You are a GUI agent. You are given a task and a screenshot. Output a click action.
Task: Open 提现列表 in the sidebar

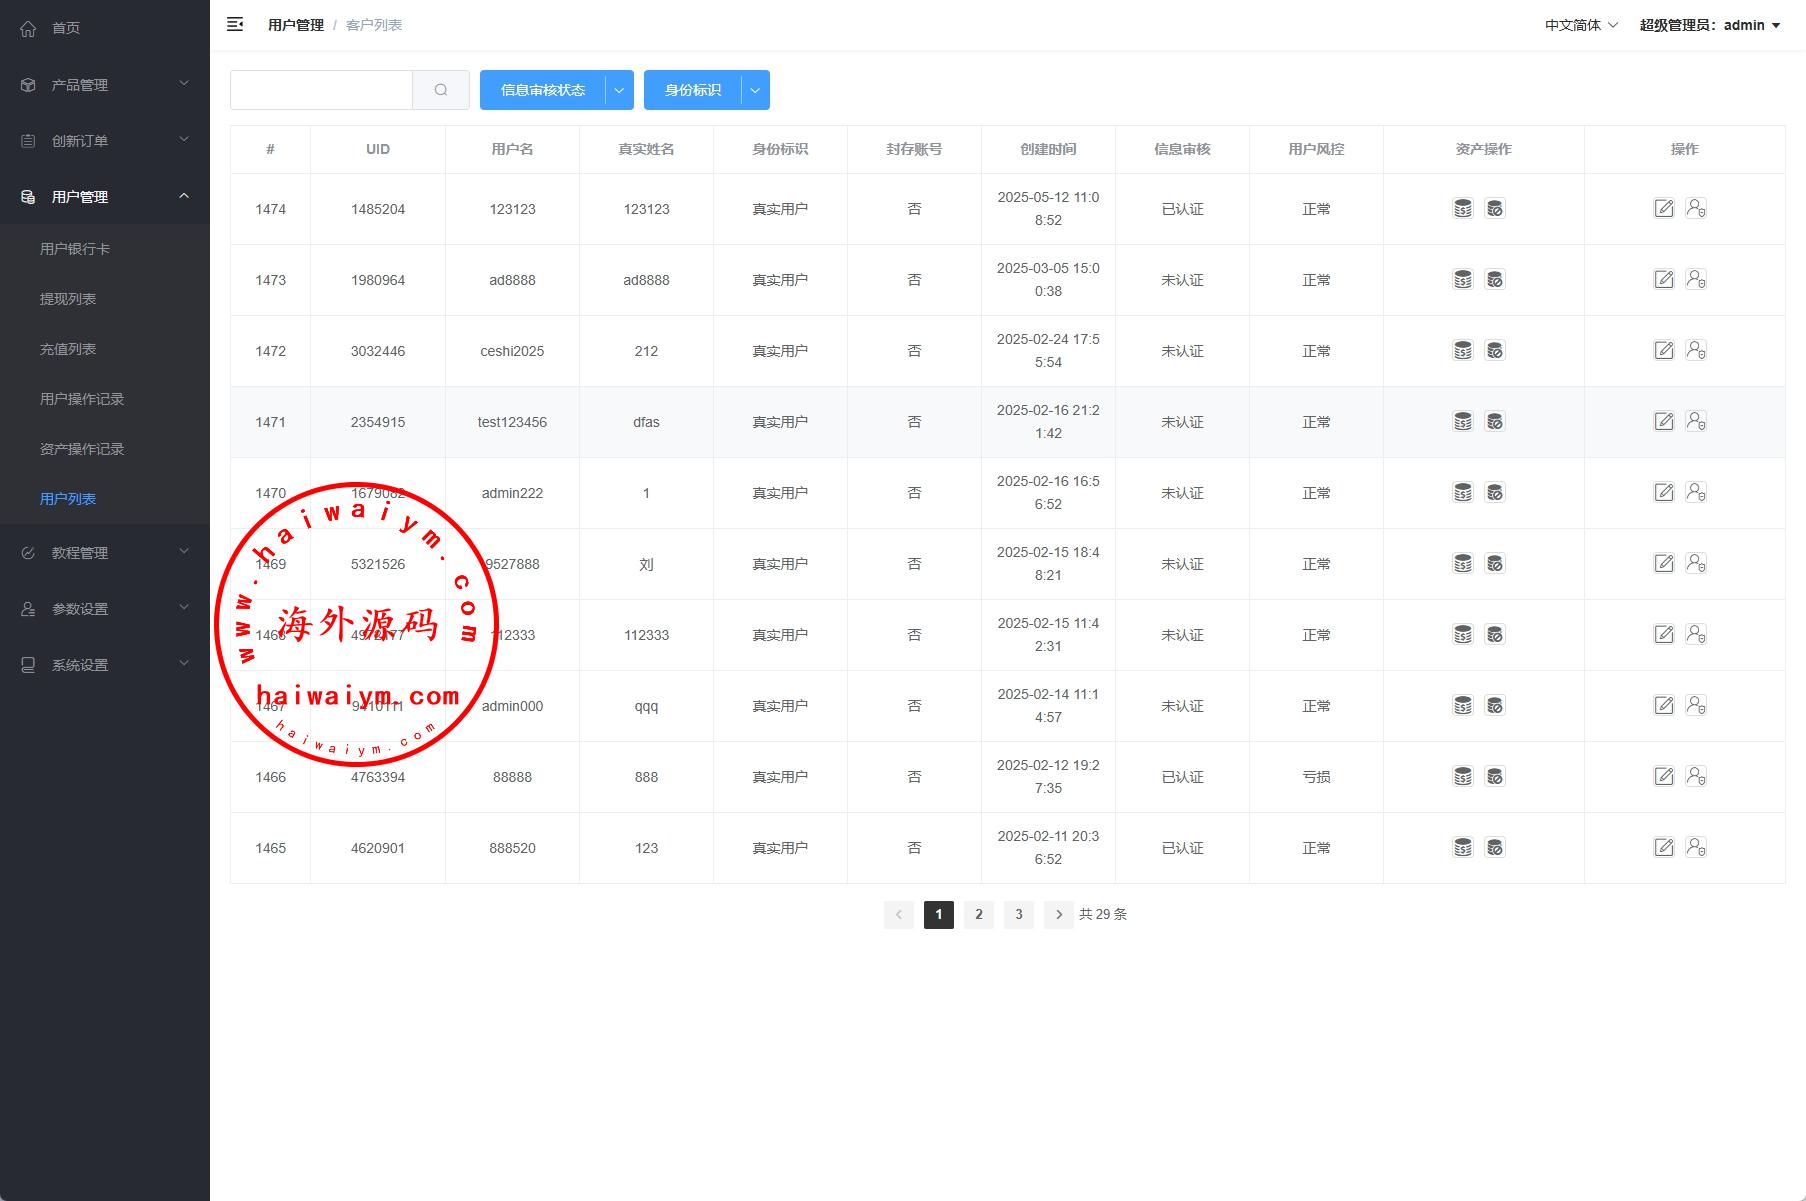pyautogui.click(x=68, y=299)
